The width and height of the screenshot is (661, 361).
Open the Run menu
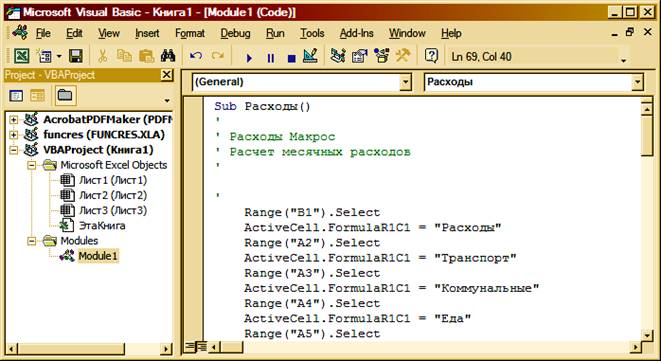[275, 33]
